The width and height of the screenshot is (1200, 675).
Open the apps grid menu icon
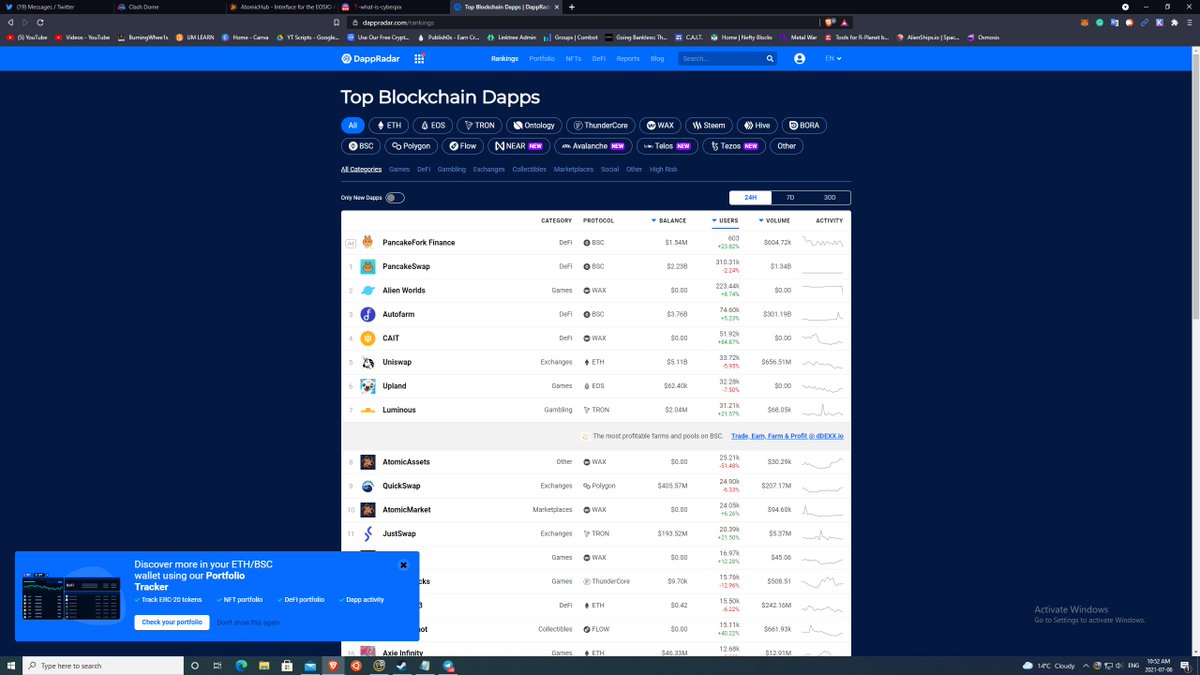pos(419,59)
